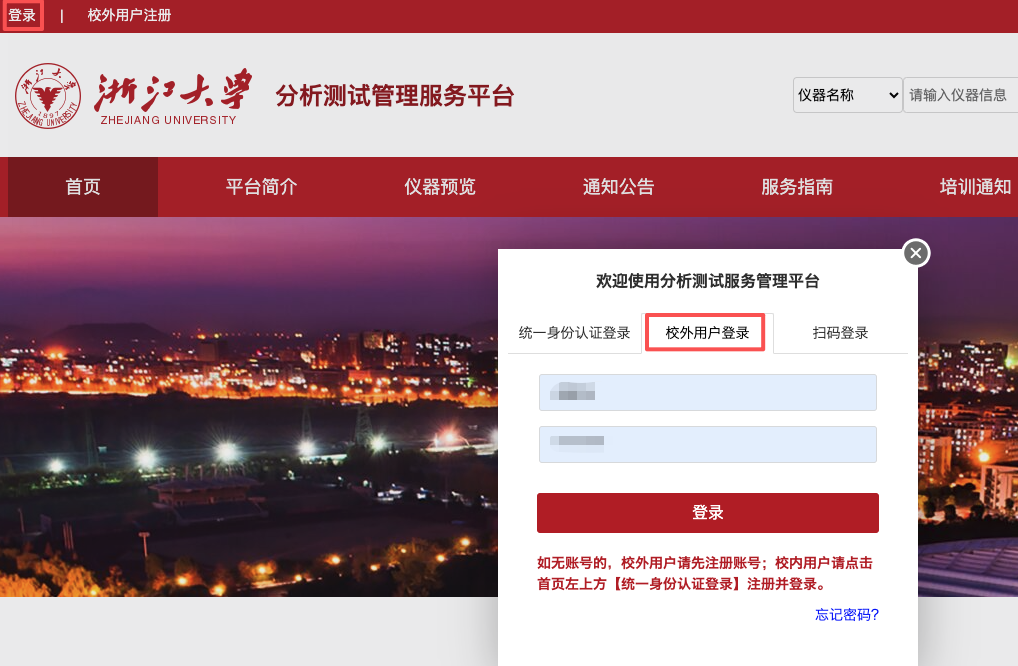Screen dimensions: 1018x666
Task: Click the 请输入仪器信息 search field
Action: pos(961,95)
